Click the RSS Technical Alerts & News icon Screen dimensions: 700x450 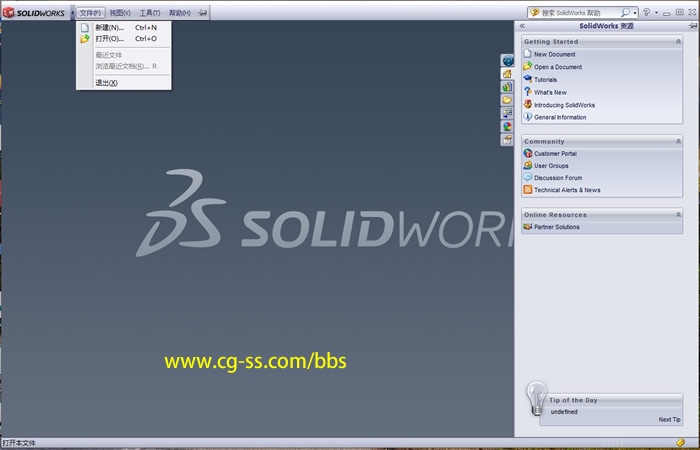(527, 190)
